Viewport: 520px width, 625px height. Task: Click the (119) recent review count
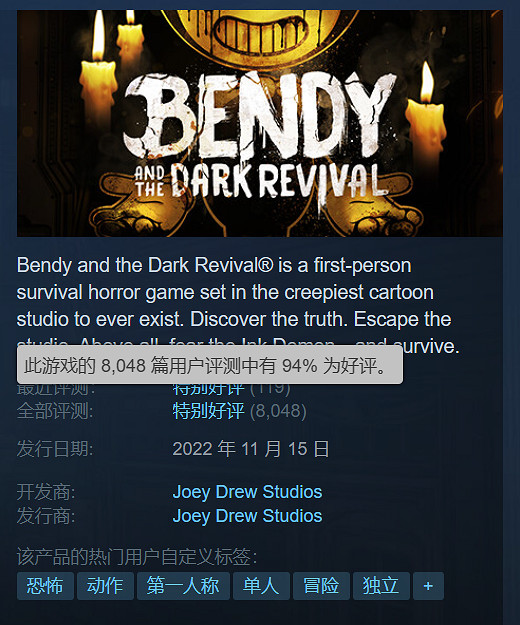coord(270,388)
